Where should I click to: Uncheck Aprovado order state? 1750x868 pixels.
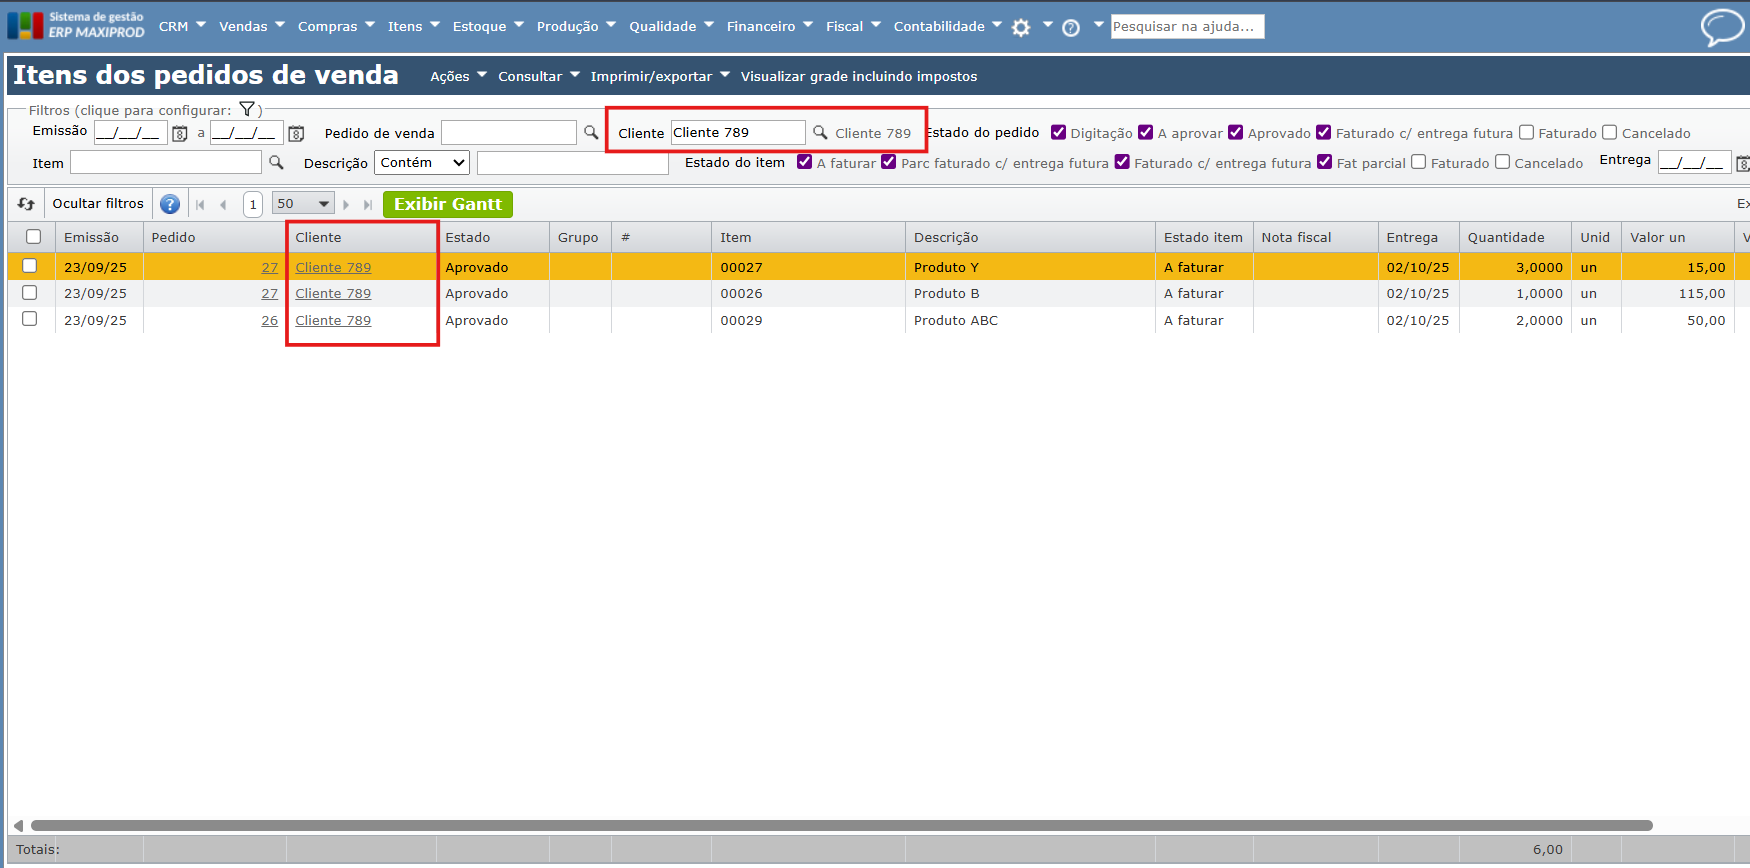1235,132
